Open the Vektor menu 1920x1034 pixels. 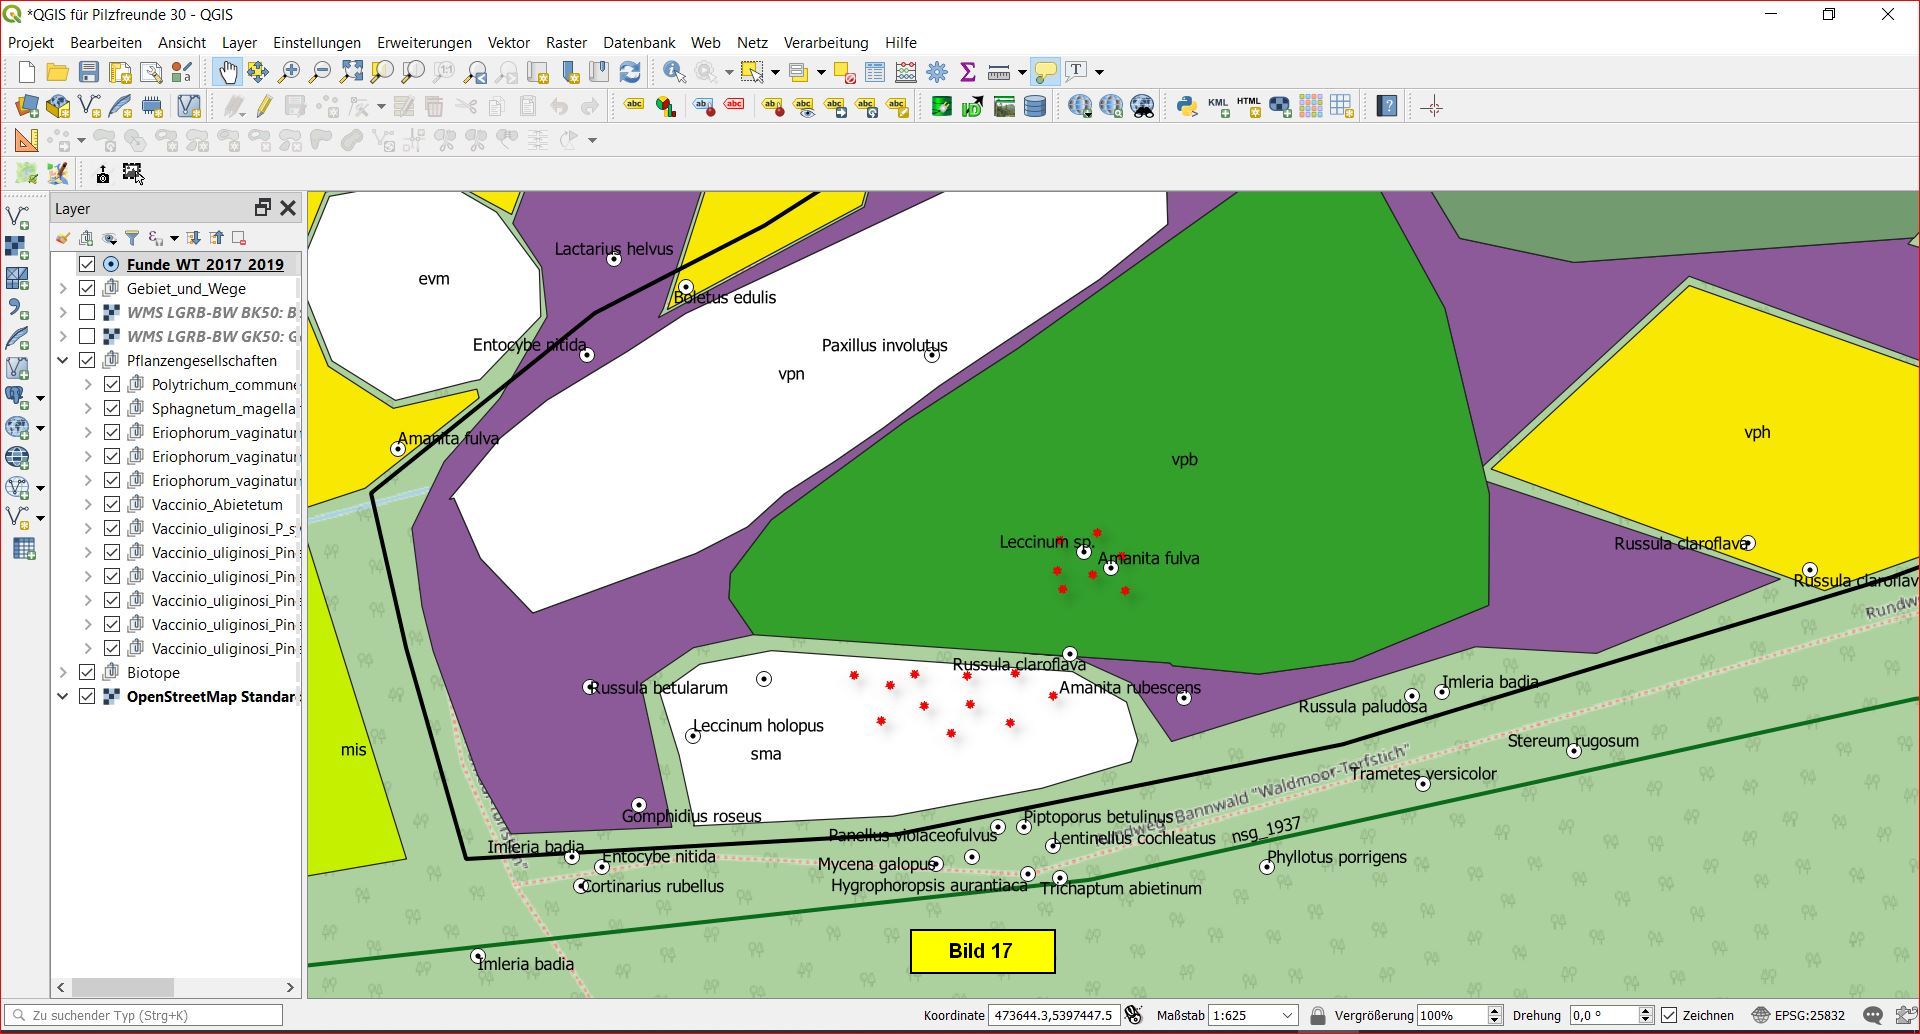coord(508,42)
